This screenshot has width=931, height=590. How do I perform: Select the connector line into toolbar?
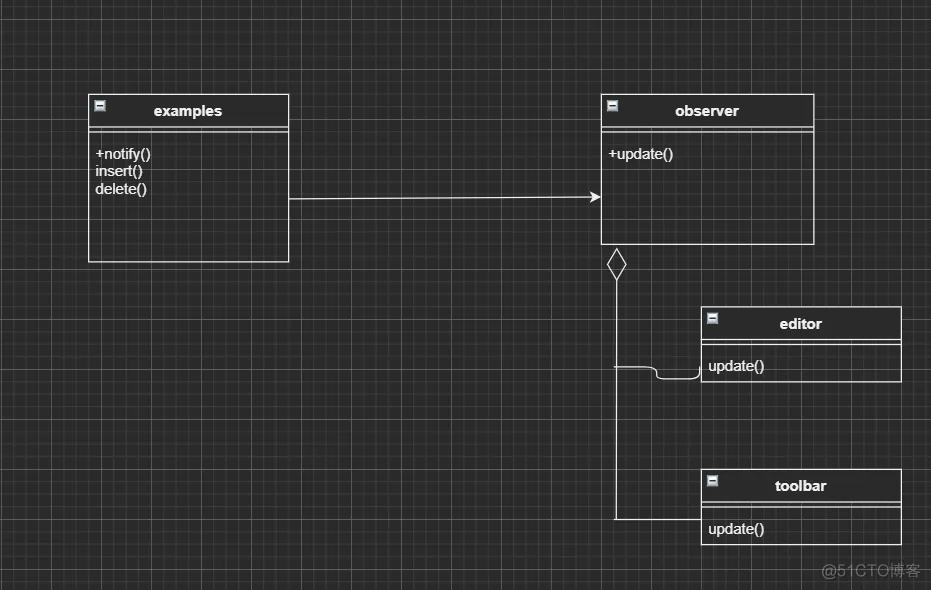(x=658, y=519)
